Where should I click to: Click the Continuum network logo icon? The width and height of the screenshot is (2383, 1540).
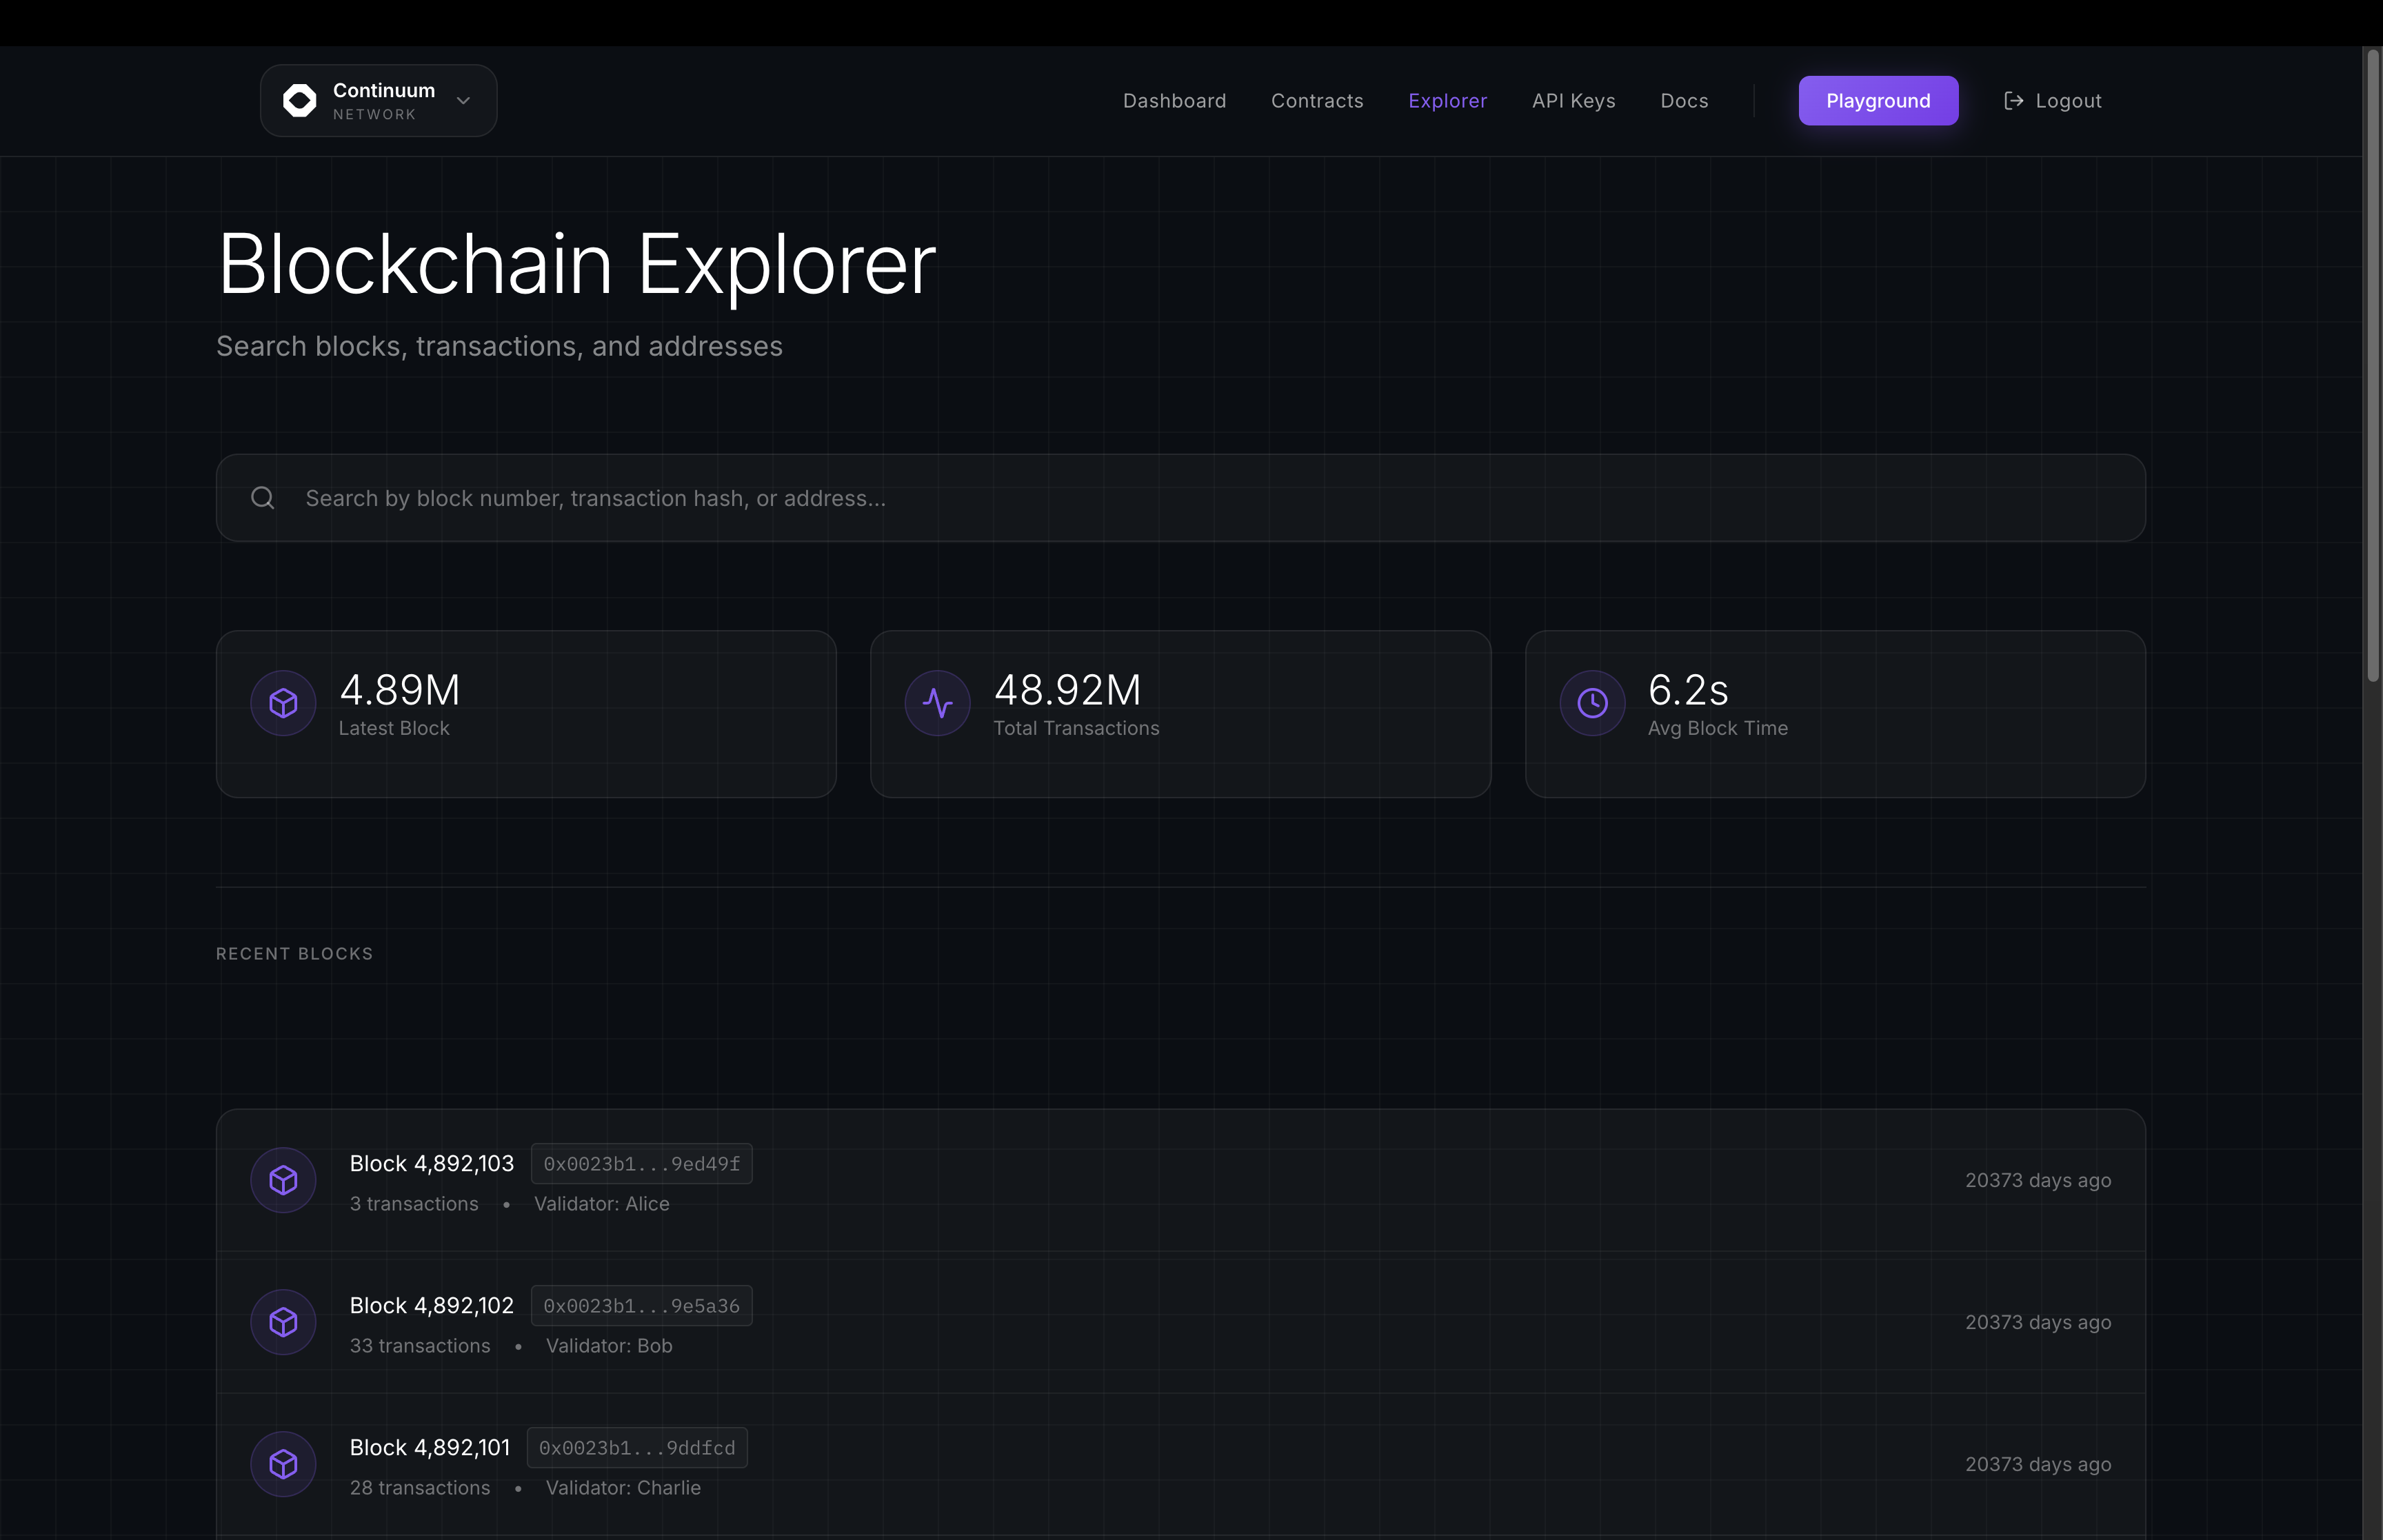point(299,100)
